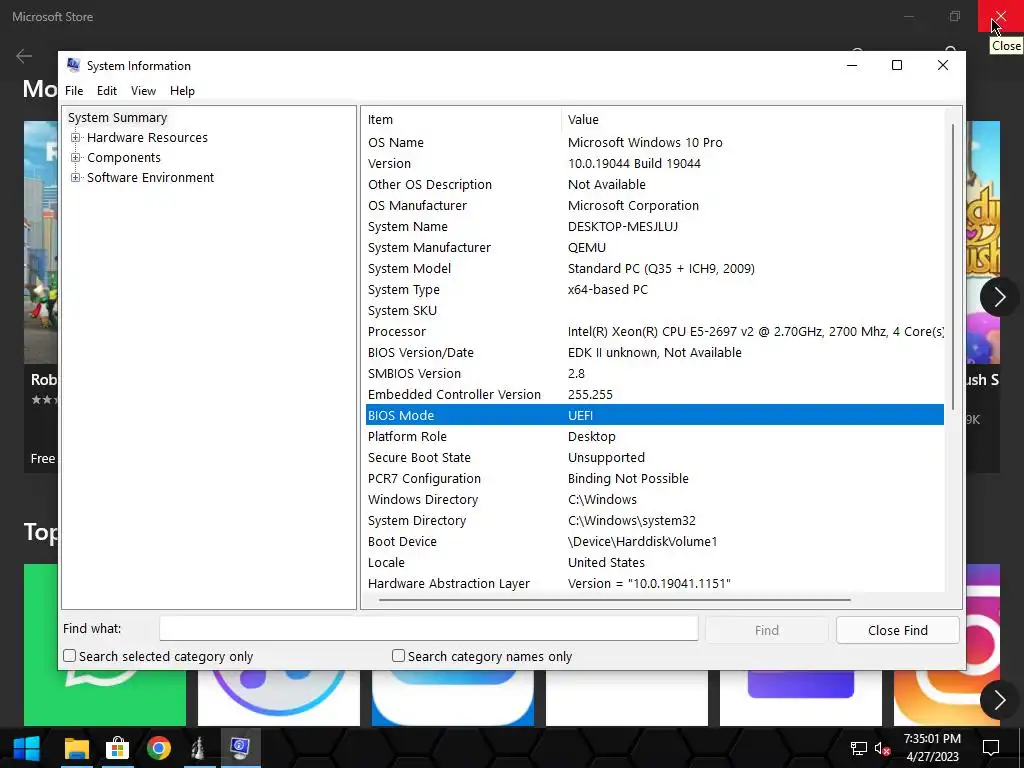Screen dimensions: 1024x768
Task: Select the Software Environment tree label
Action: tap(150, 178)
